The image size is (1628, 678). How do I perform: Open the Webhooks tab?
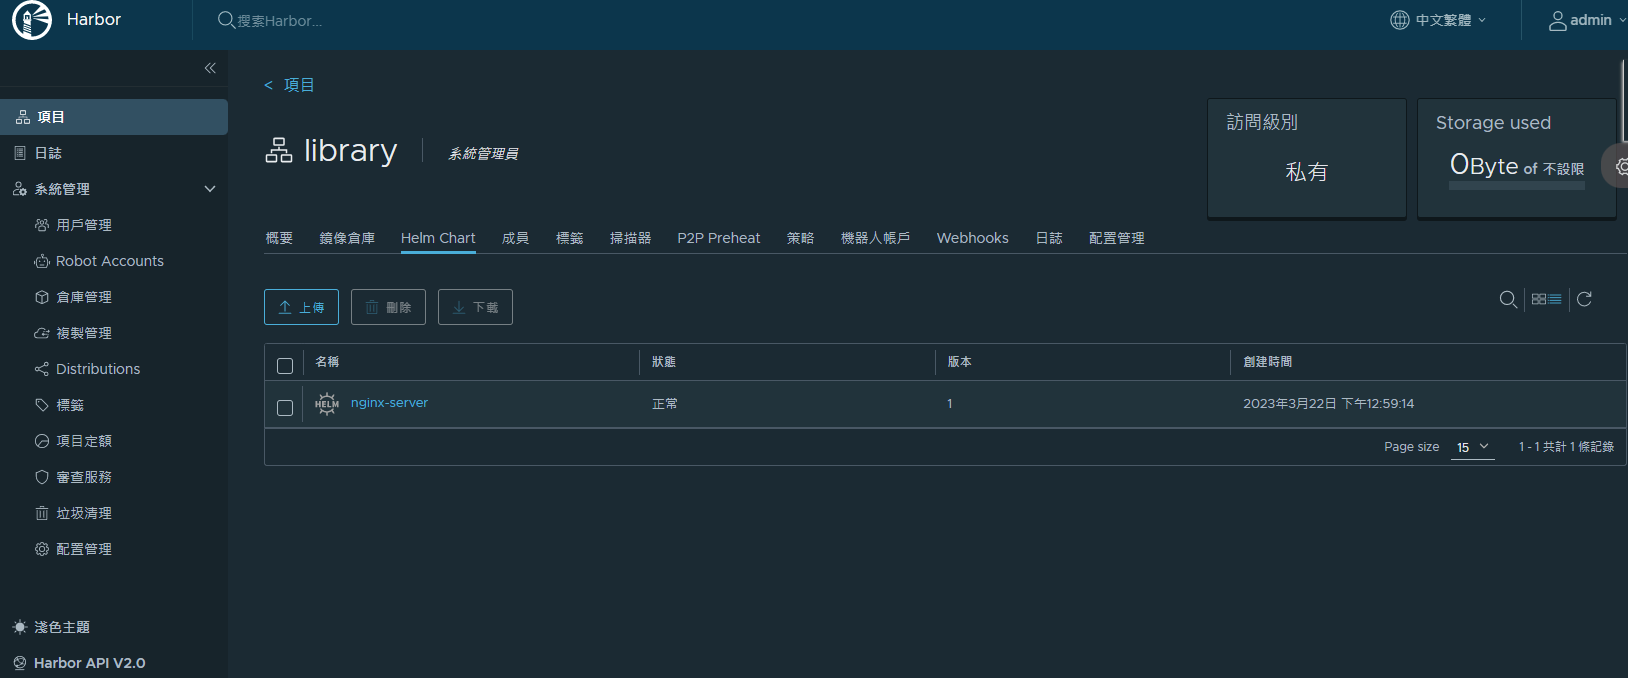972,238
